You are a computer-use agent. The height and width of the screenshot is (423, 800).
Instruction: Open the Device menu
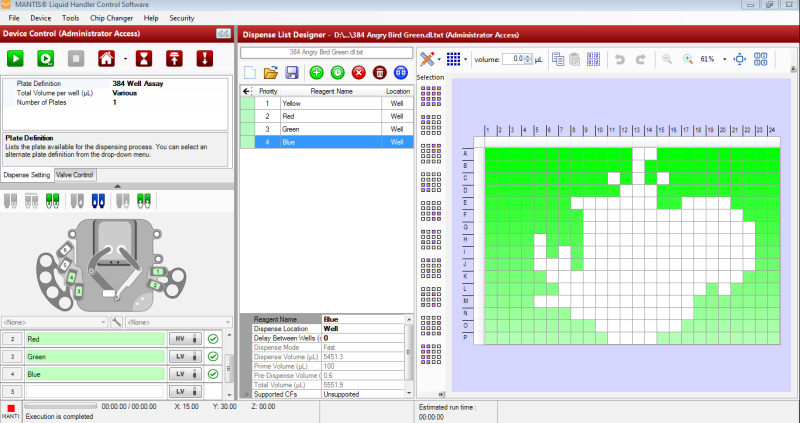pos(41,18)
